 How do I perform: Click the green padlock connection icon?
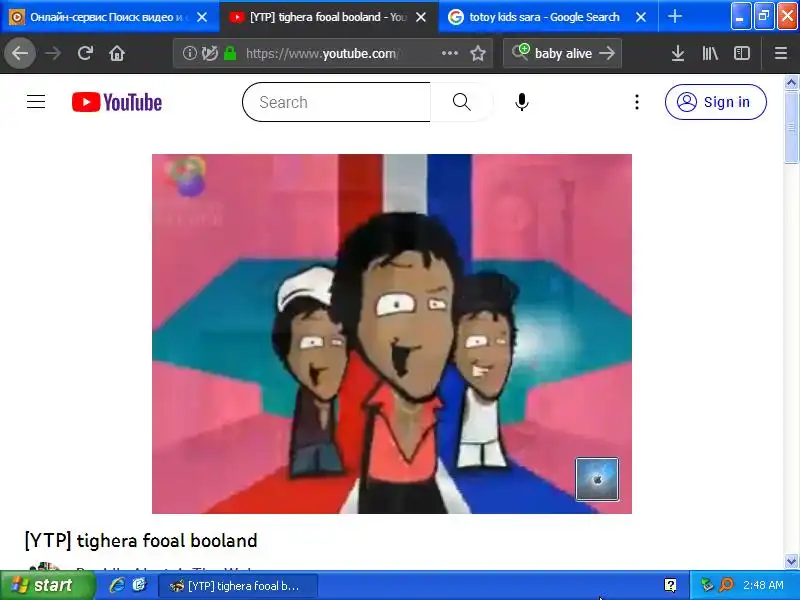(x=230, y=53)
